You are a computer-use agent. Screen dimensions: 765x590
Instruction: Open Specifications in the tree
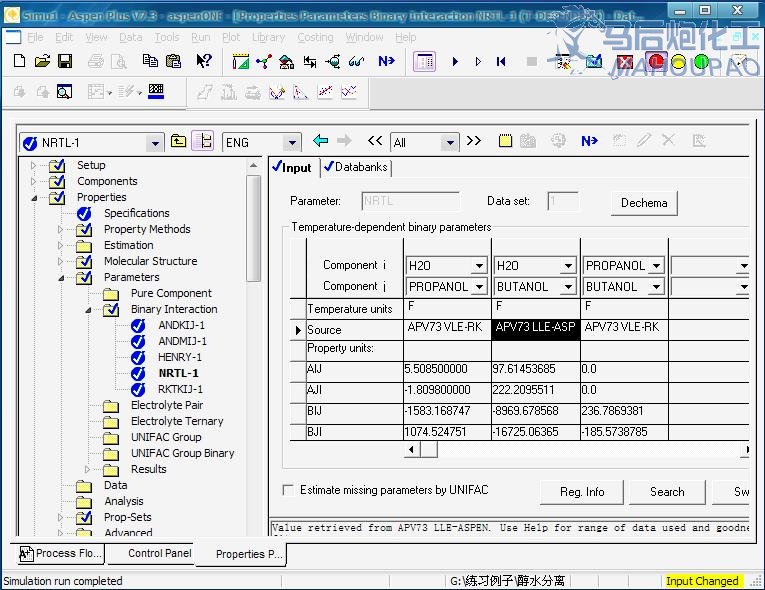point(137,213)
